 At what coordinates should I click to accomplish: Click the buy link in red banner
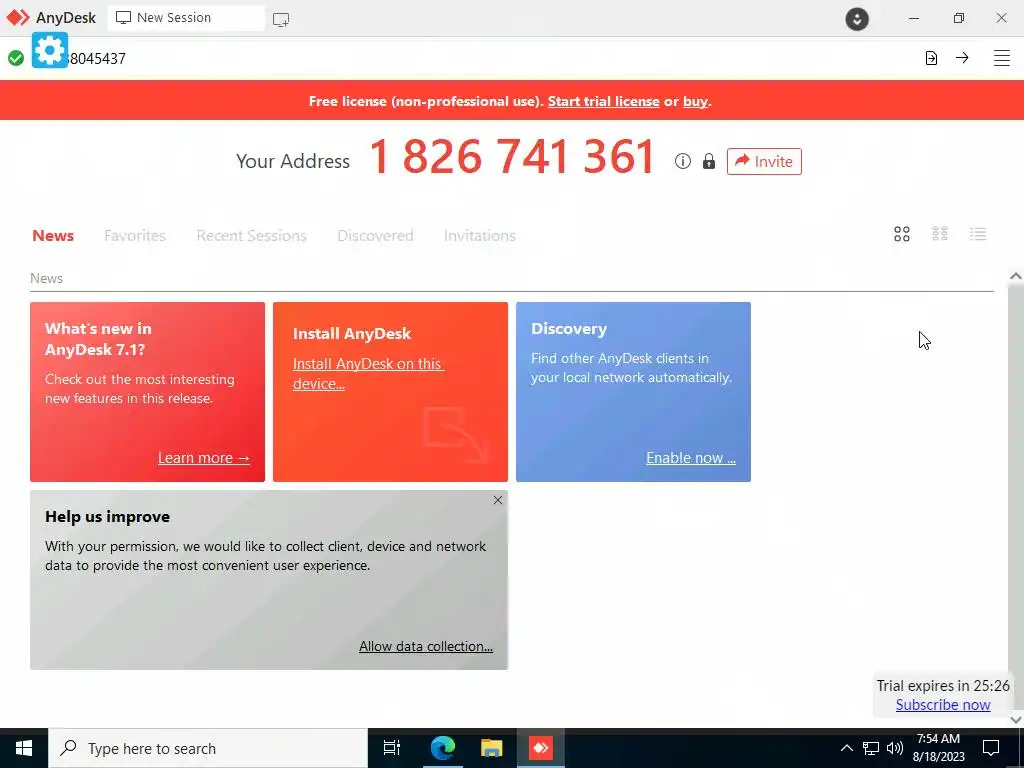(696, 101)
